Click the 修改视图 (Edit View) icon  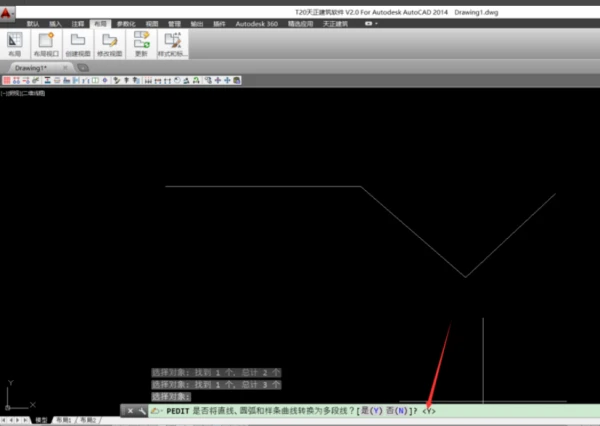(109, 43)
